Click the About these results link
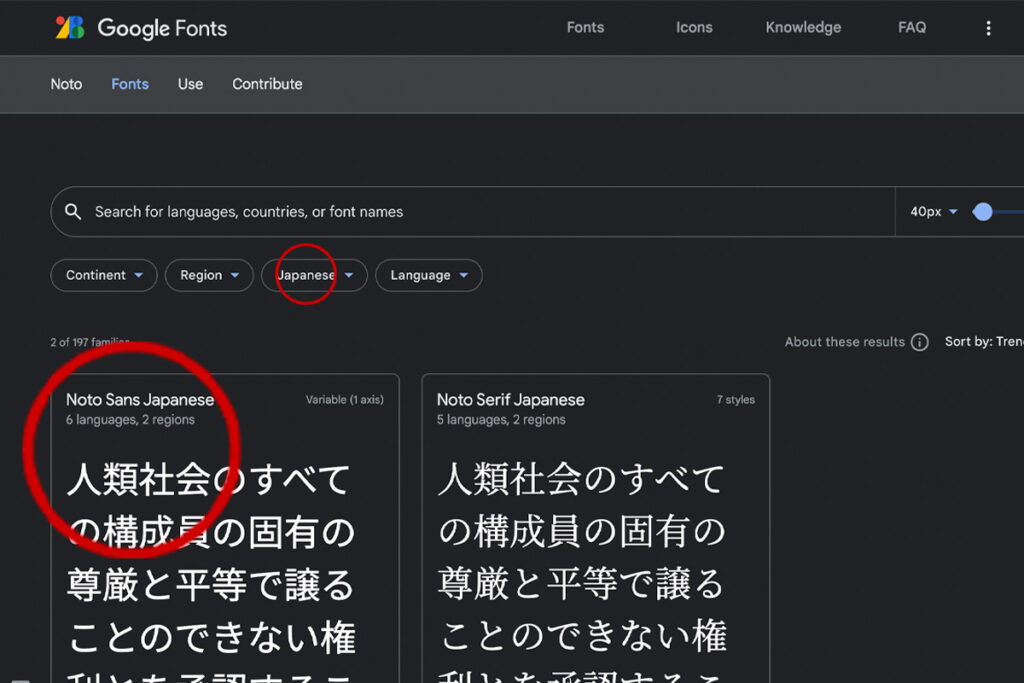This screenshot has width=1024, height=683. click(x=844, y=342)
